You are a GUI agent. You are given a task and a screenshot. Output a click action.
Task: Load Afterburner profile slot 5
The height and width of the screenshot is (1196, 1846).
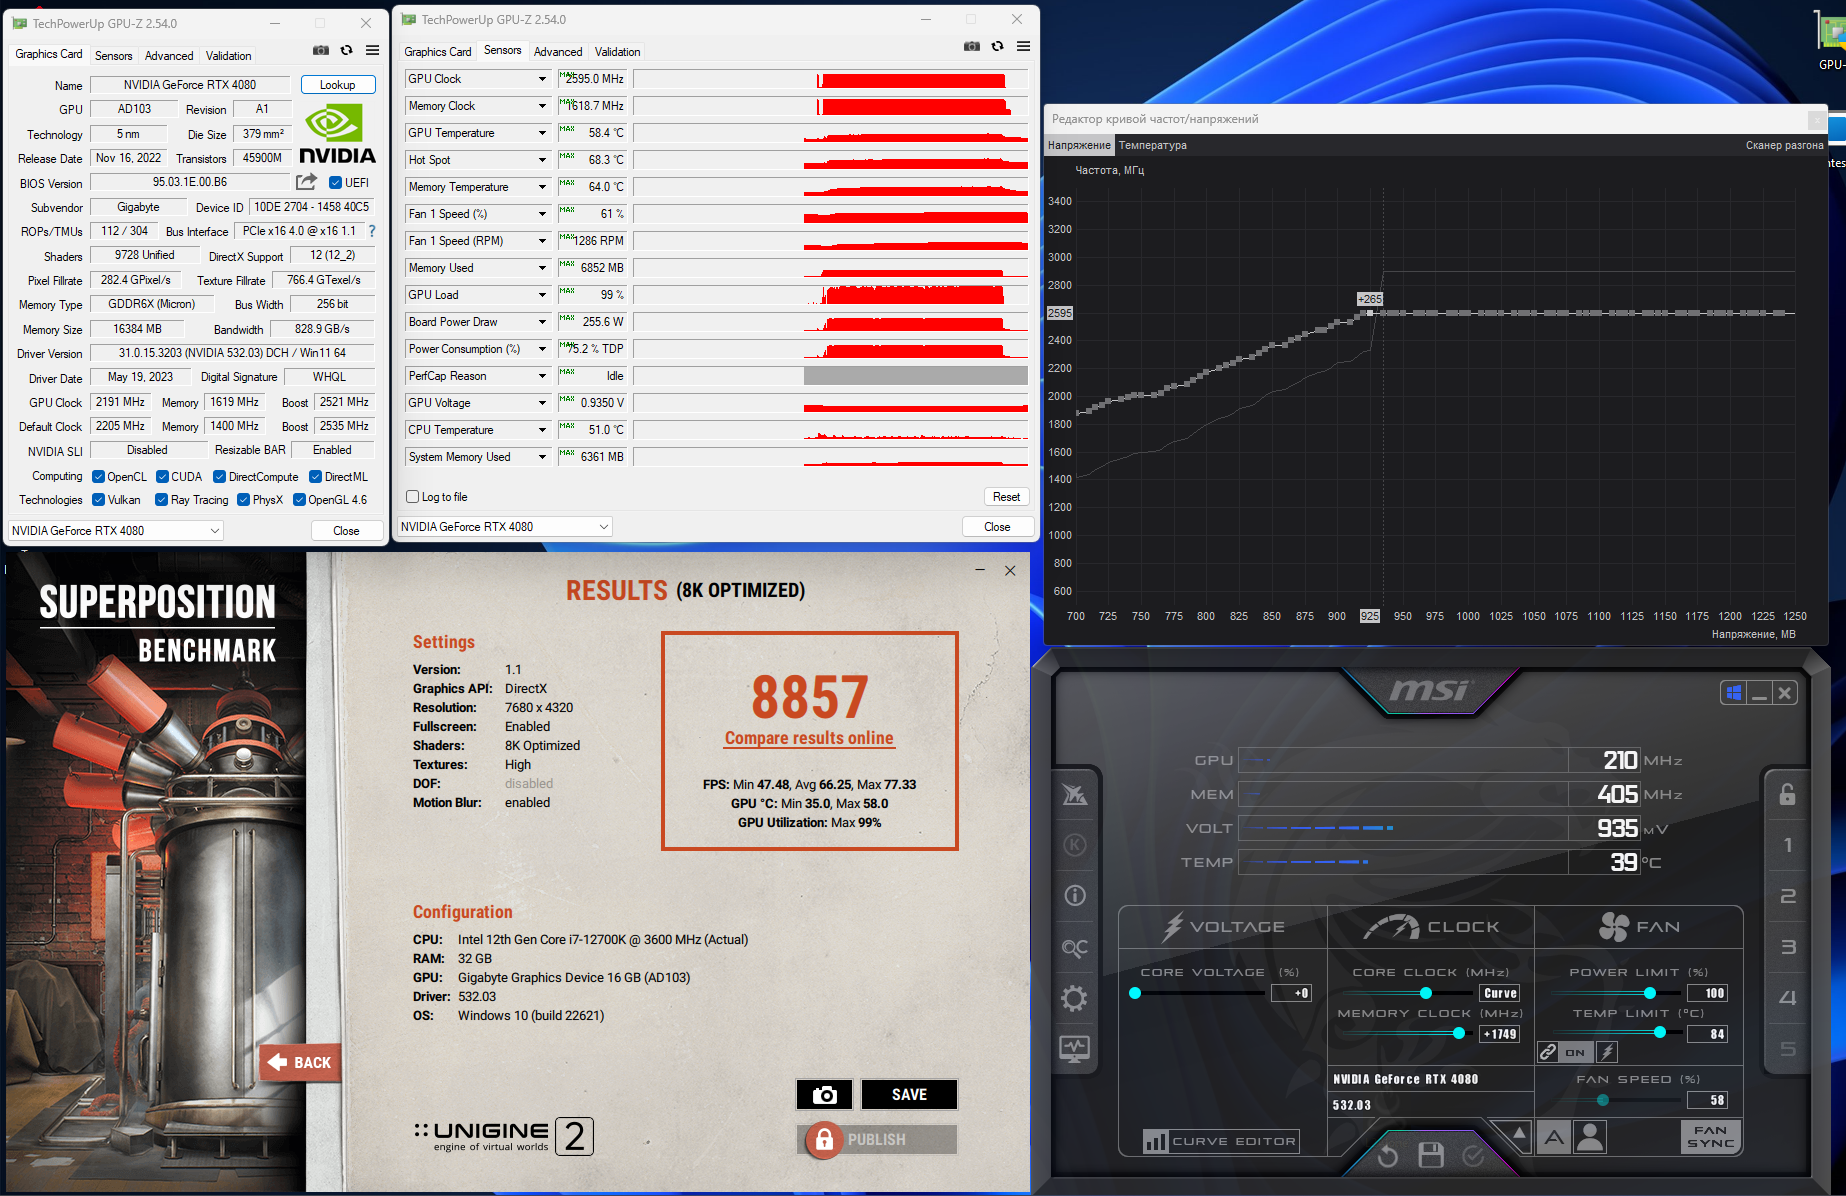click(x=1788, y=1049)
